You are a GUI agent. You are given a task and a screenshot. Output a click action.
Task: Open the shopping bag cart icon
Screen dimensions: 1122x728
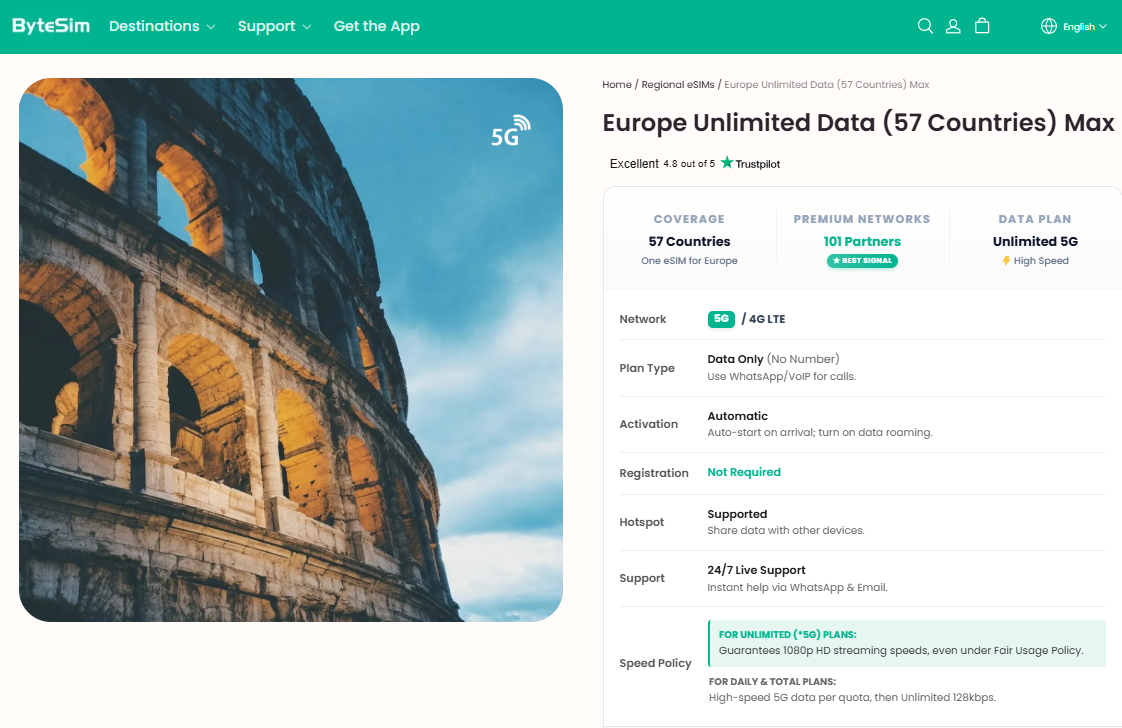(x=982, y=26)
